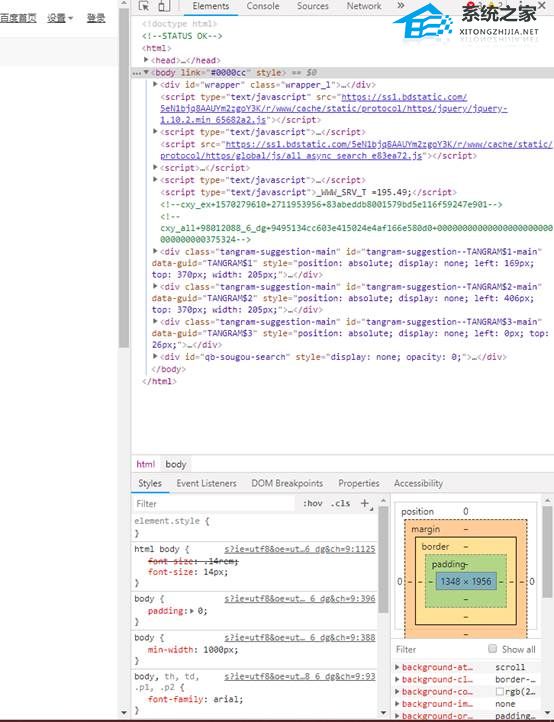Collapse the body element node
The height and width of the screenshot is (722, 554).
pyautogui.click(x=146, y=72)
